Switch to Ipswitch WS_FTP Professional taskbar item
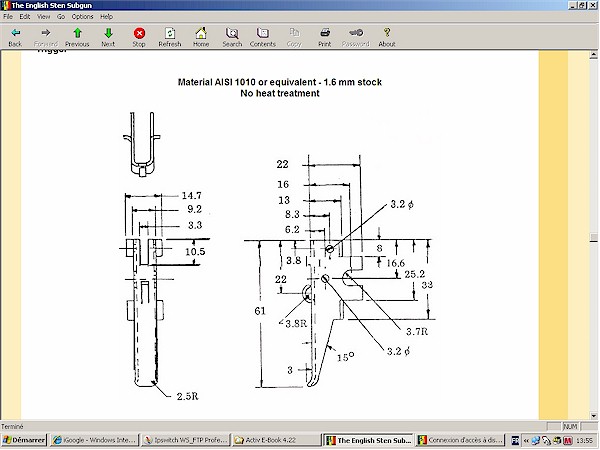This screenshot has height=450, width=600. pos(185,440)
